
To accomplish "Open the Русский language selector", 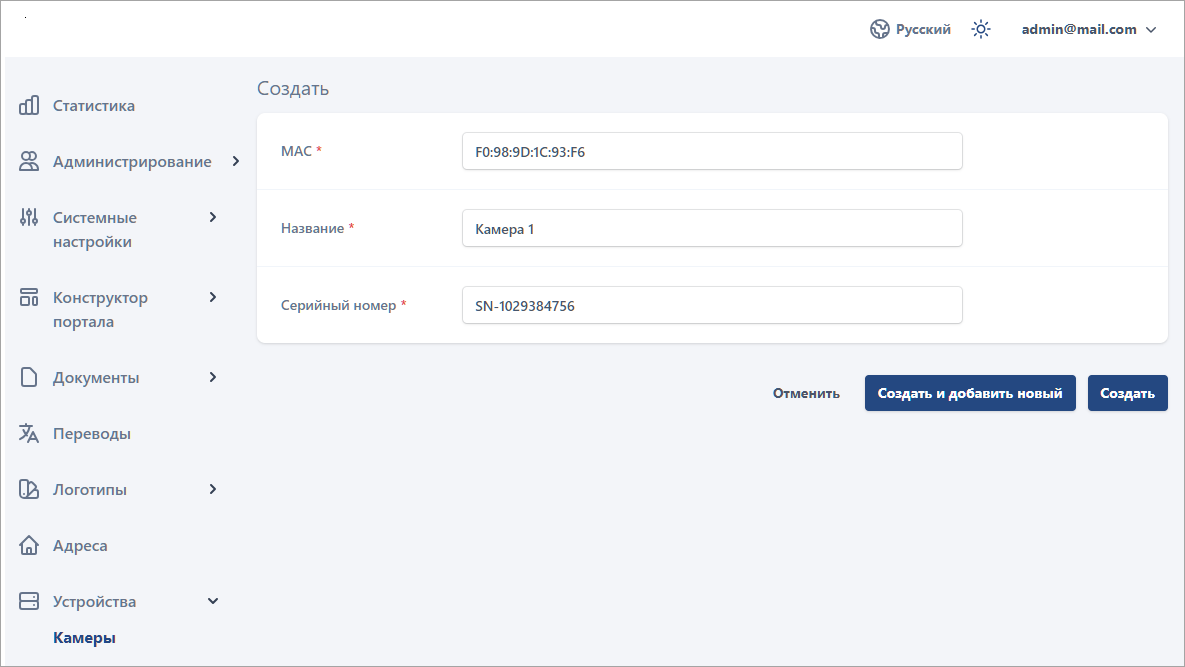I will click(x=910, y=30).
